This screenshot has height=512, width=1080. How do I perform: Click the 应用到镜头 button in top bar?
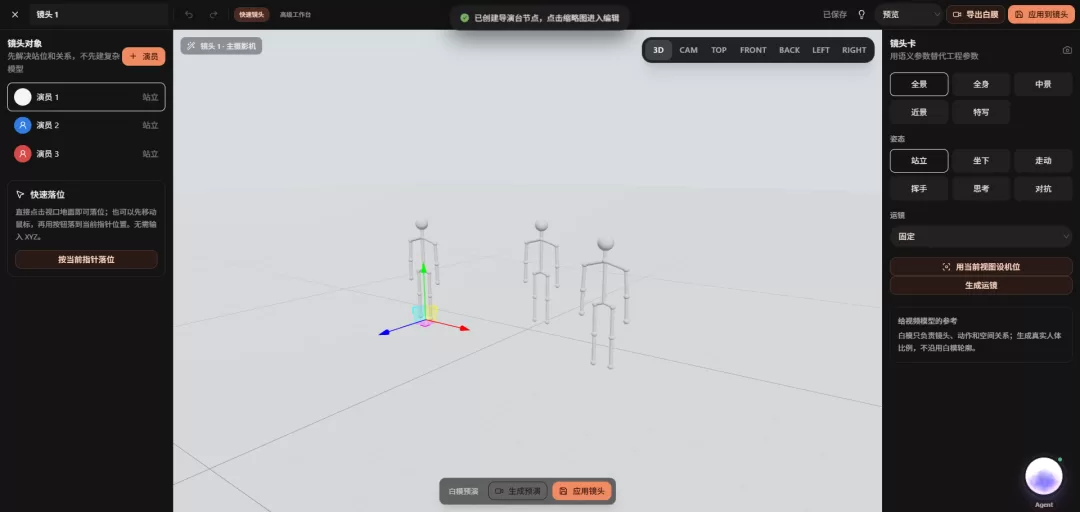(1041, 14)
